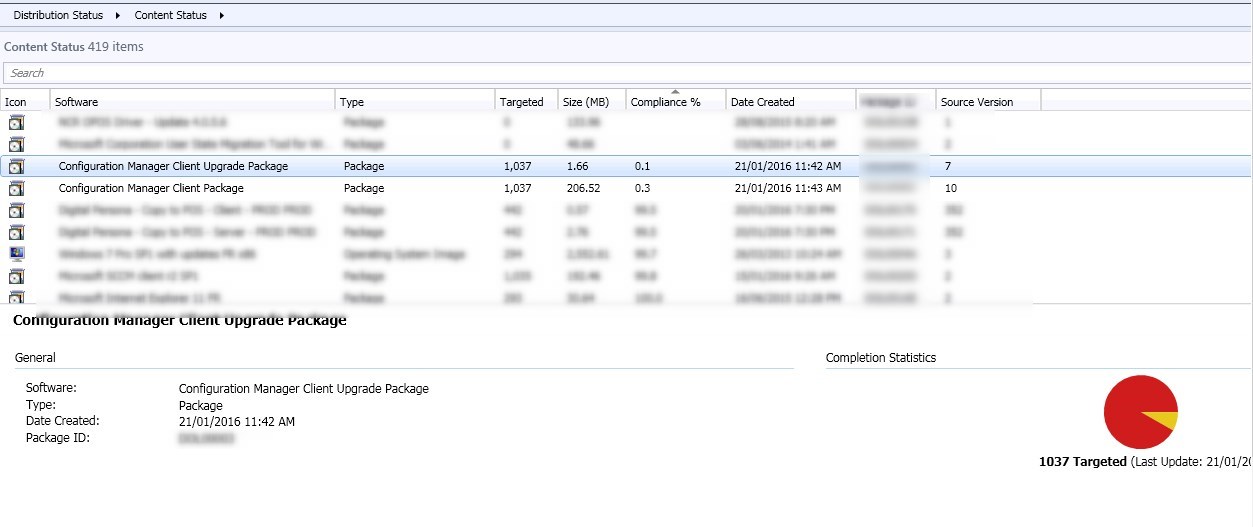Click the General section heading
1253x527 pixels.
[35, 358]
